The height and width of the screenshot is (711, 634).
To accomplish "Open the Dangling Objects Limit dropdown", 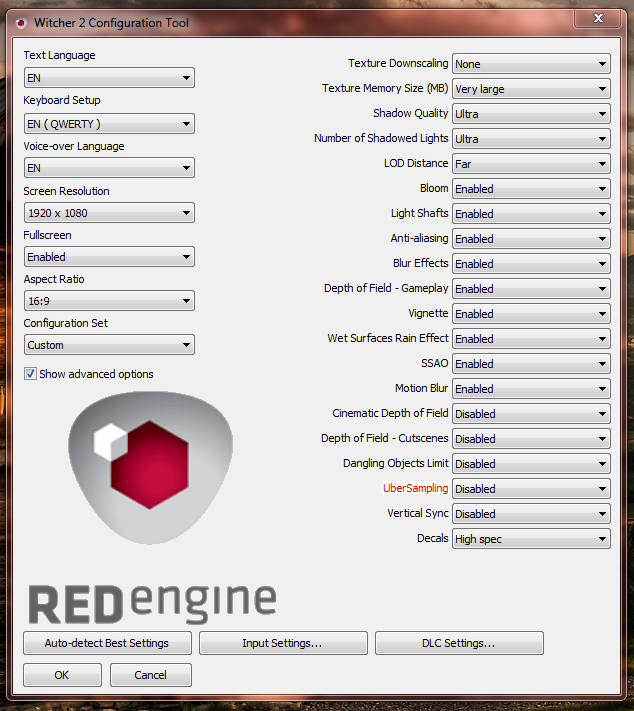I will point(531,463).
